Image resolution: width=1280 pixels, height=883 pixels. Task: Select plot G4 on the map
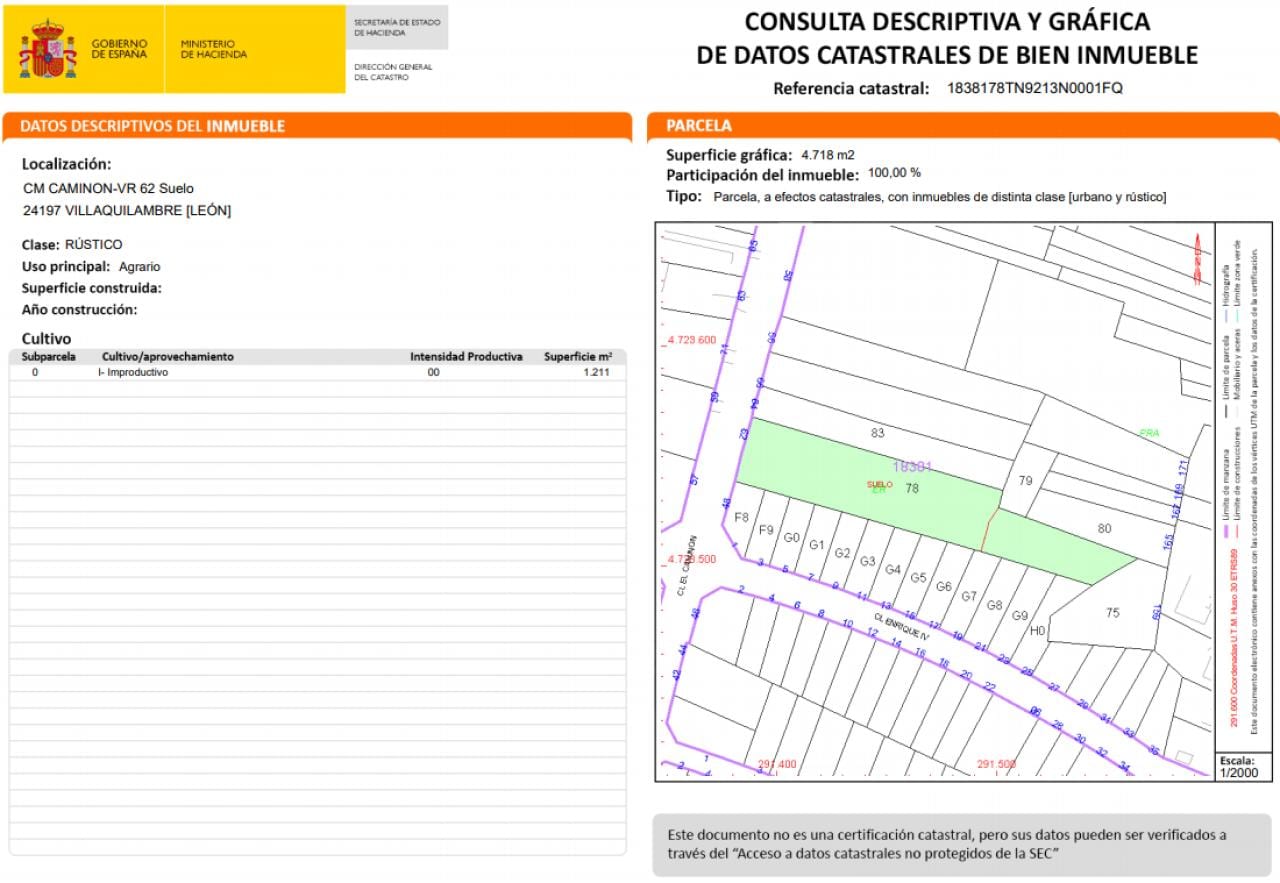click(x=893, y=569)
